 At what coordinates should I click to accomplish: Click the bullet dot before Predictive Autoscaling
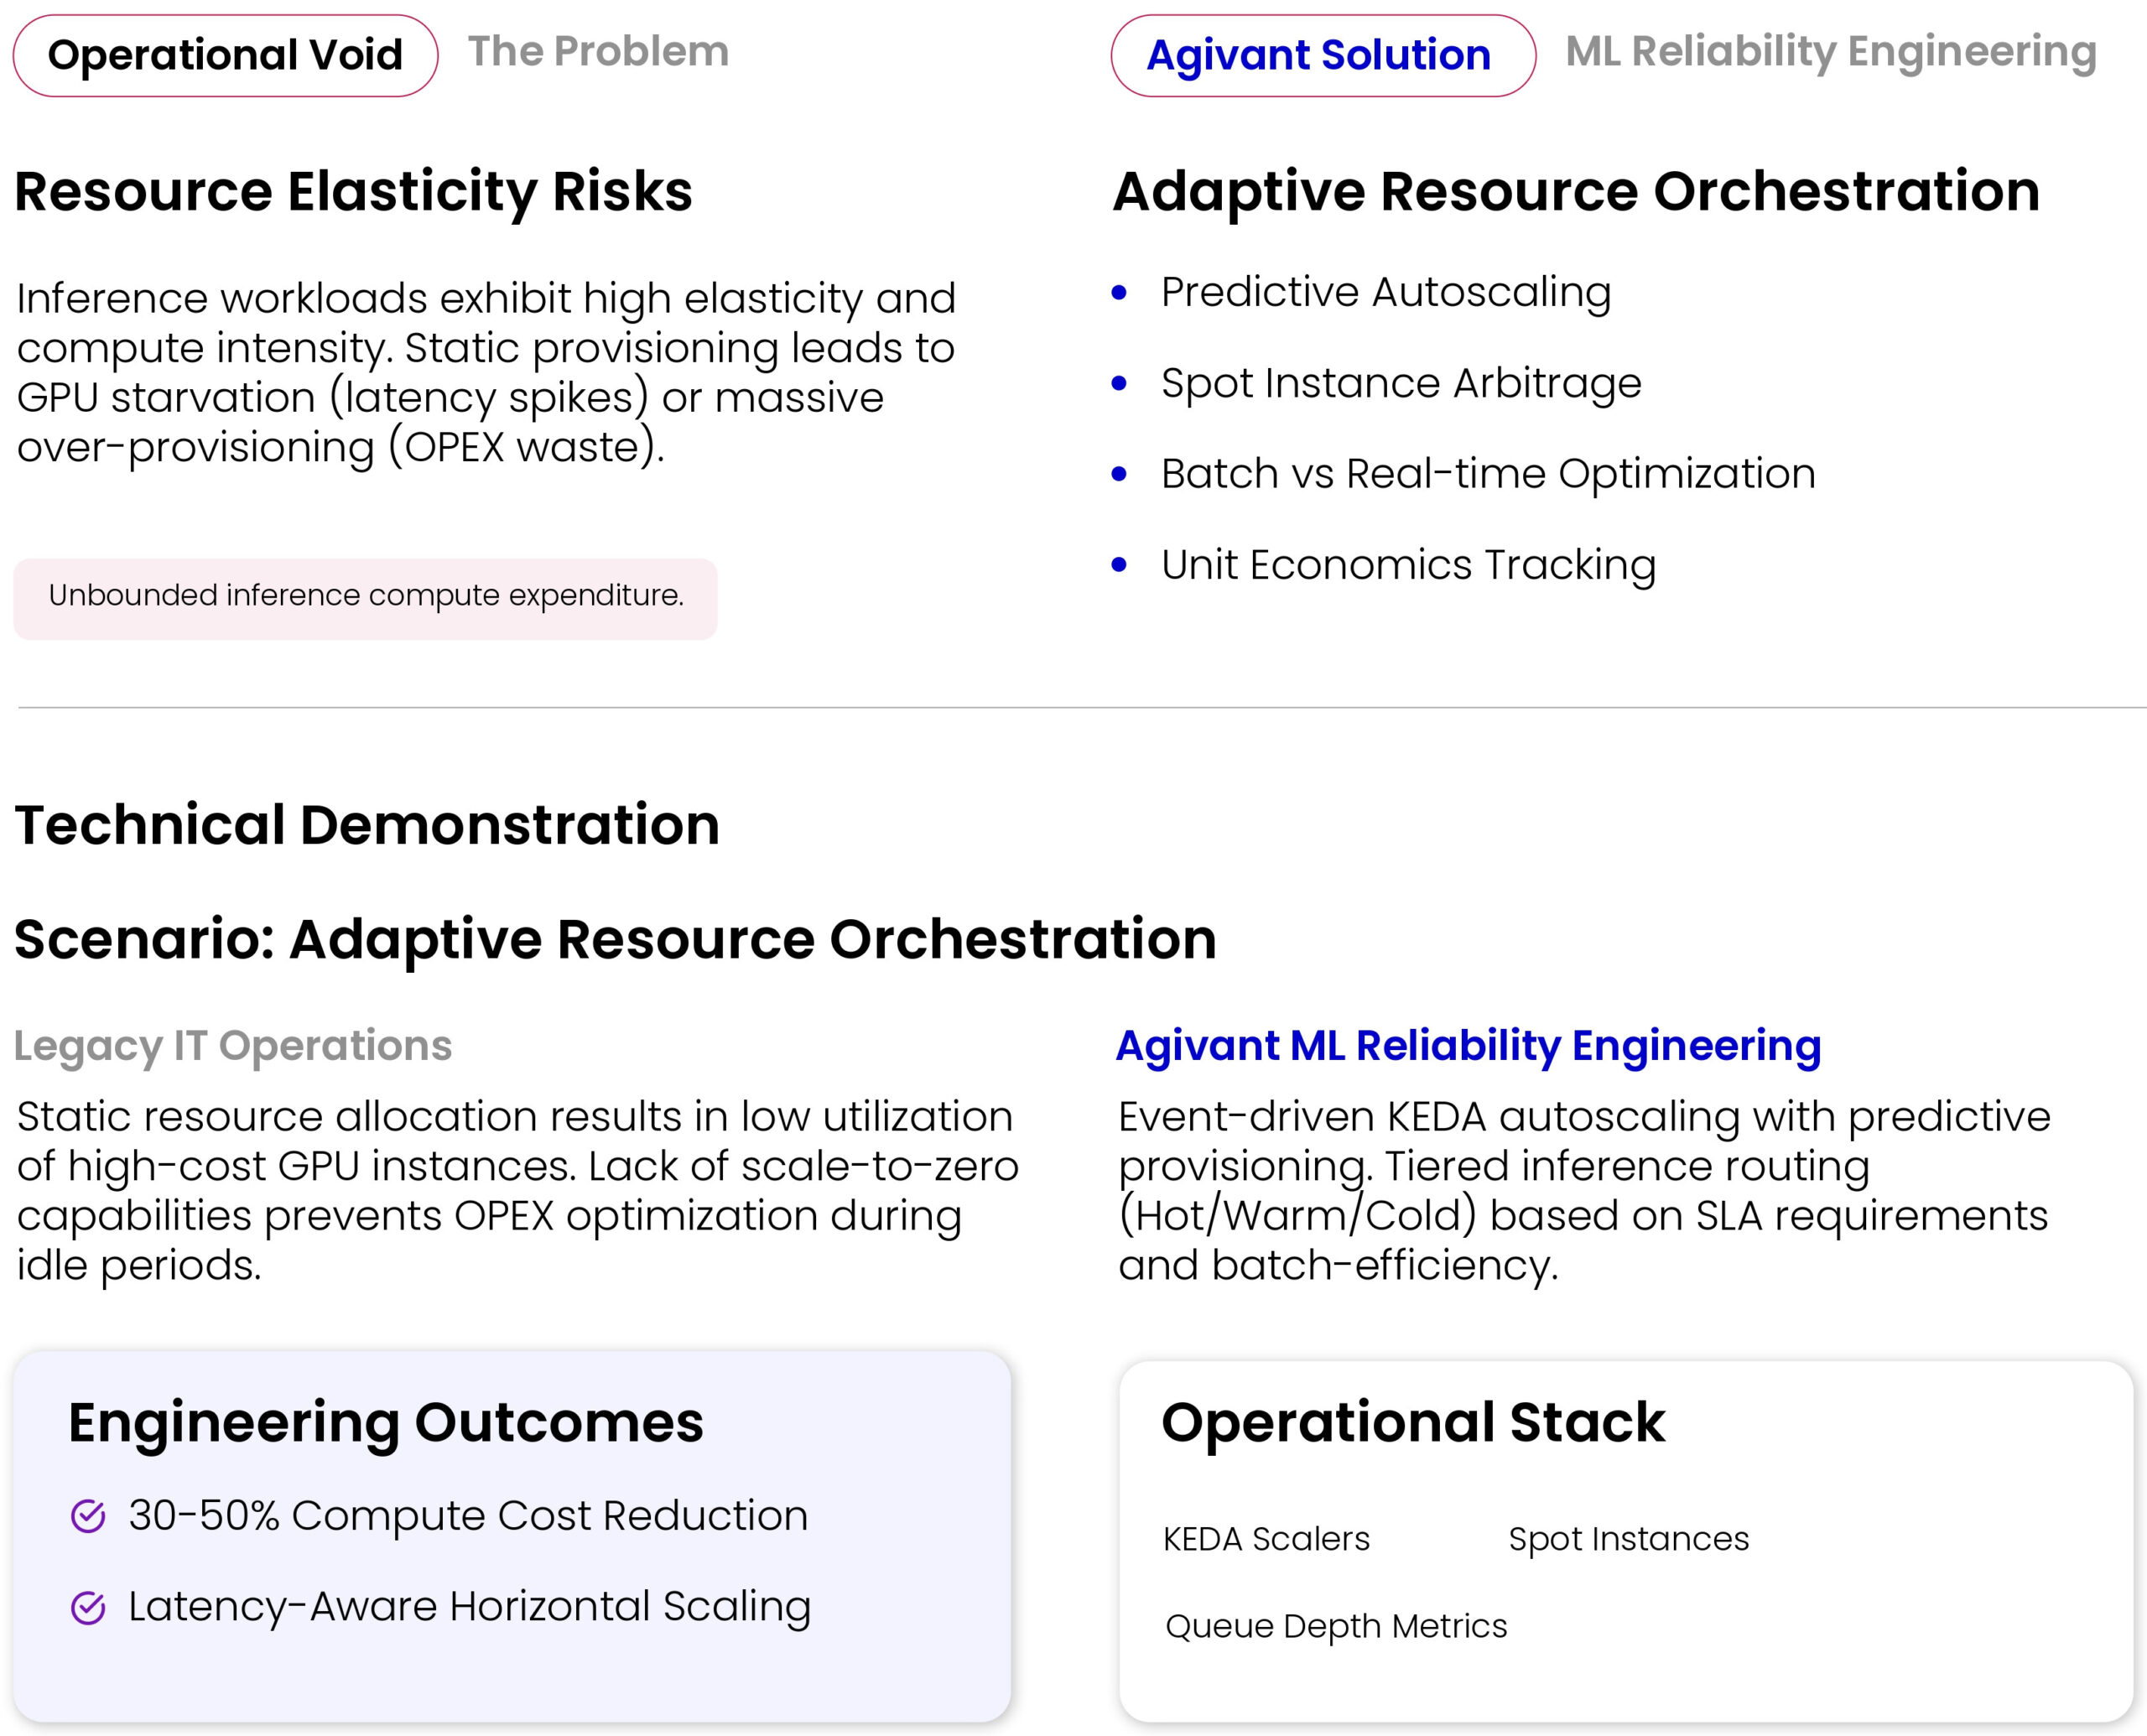click(1119, 293)
